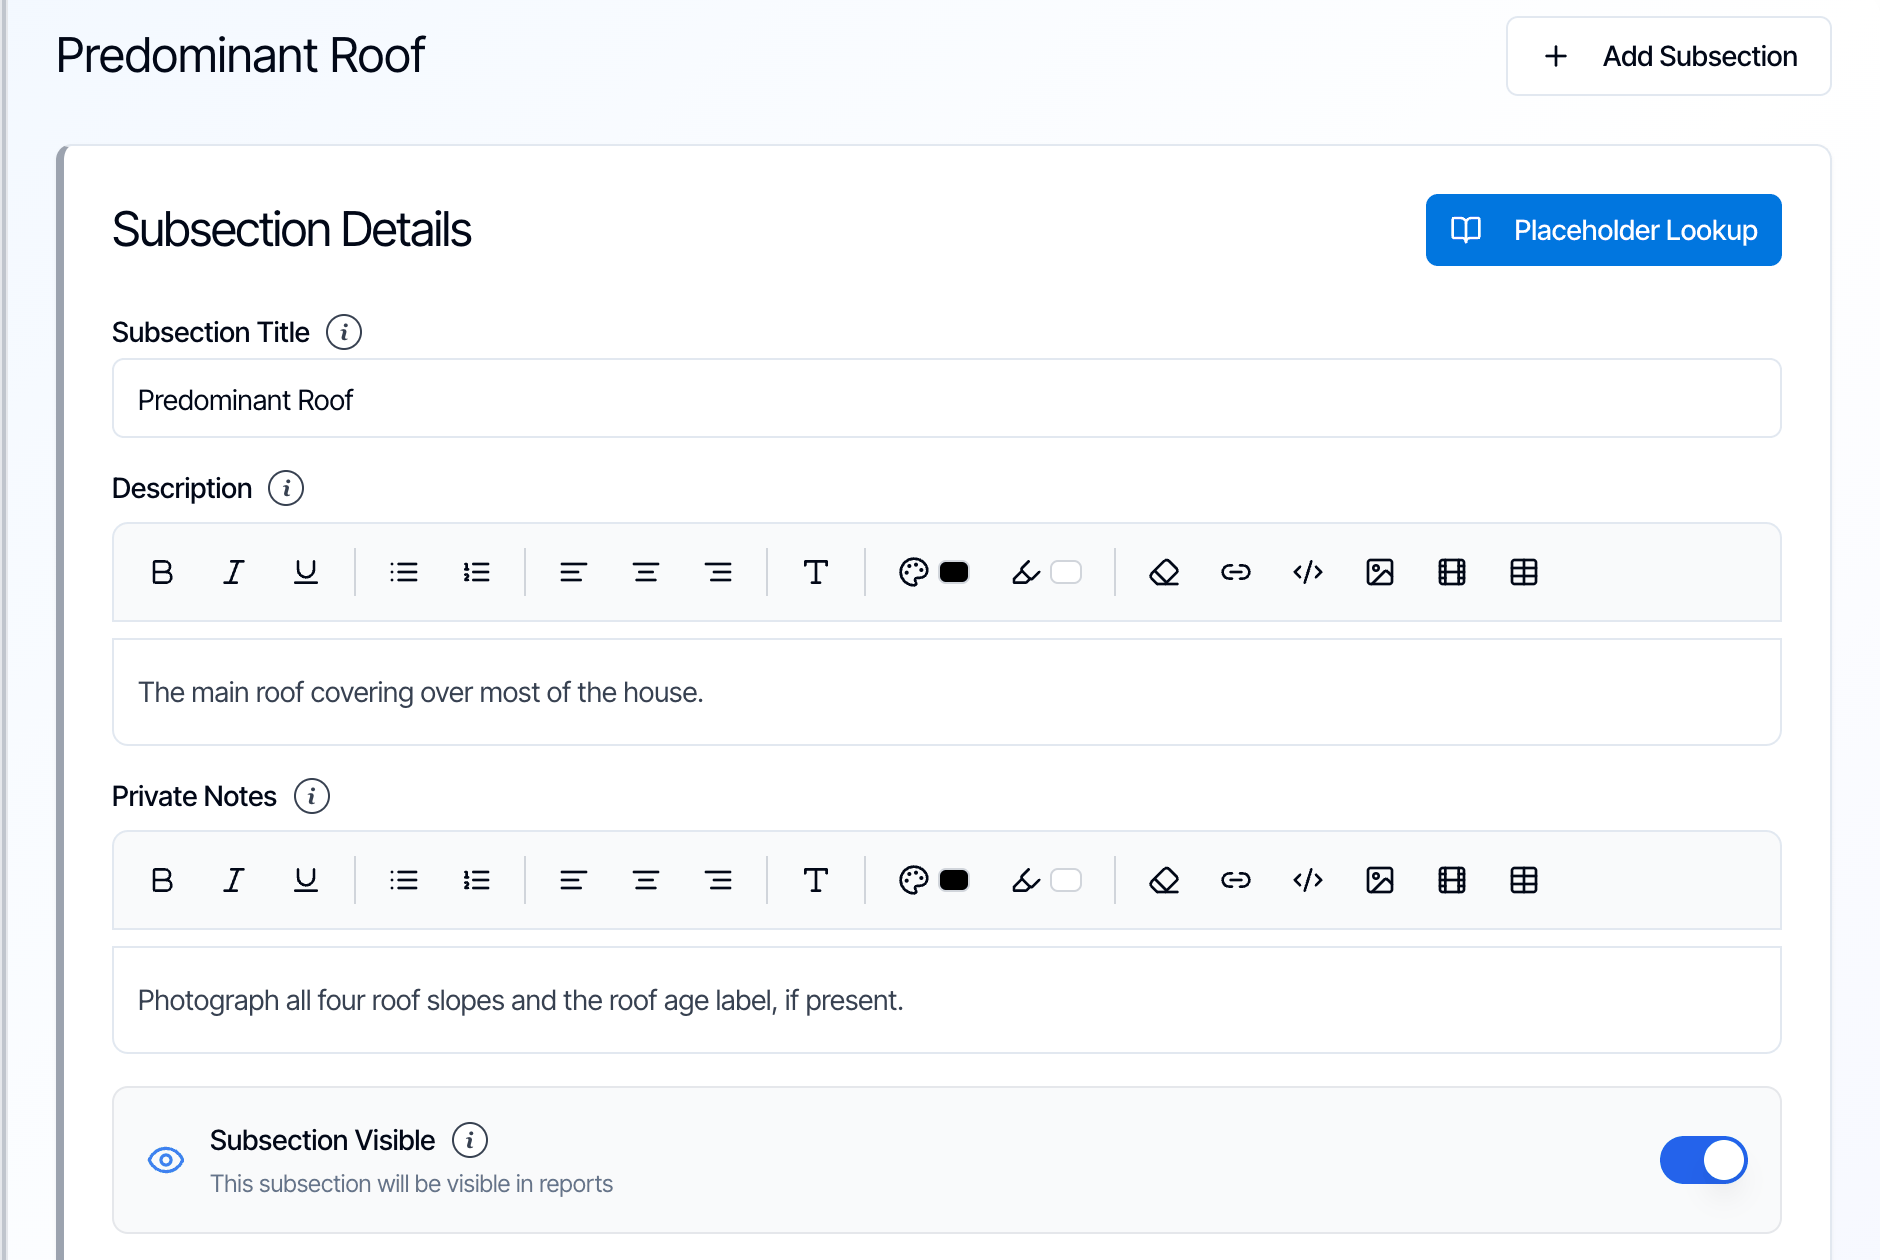
Task: Show info tooltip for Private Notes
Action: tap(312, 796)
